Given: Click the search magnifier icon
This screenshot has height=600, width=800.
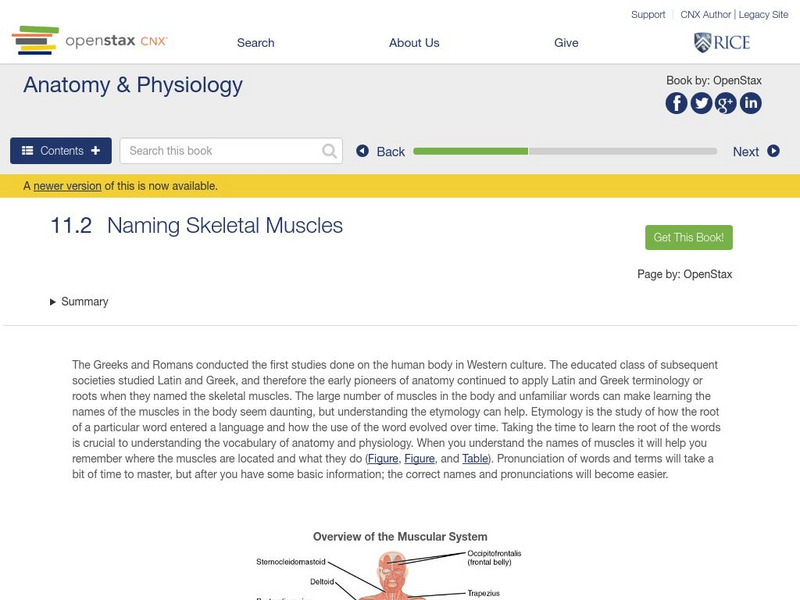Looking at the screenshot, I should 330,151.
